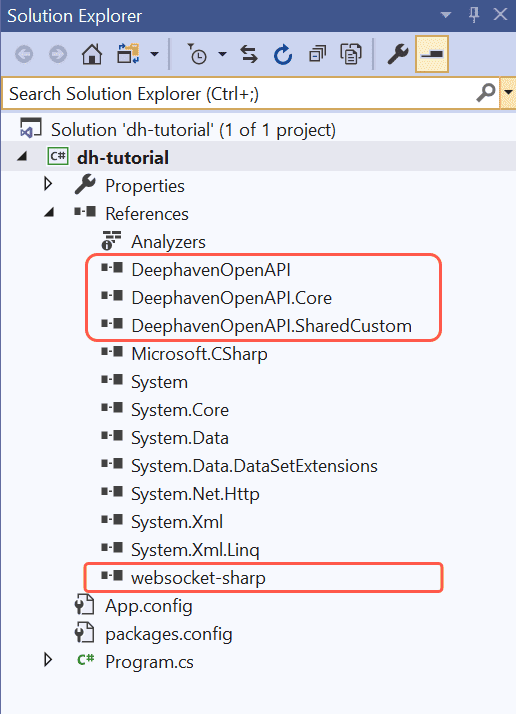The width and height of the screenshot is (516, 714).
Task: Open search options dropdown arrow
Action: coord(508,93)
